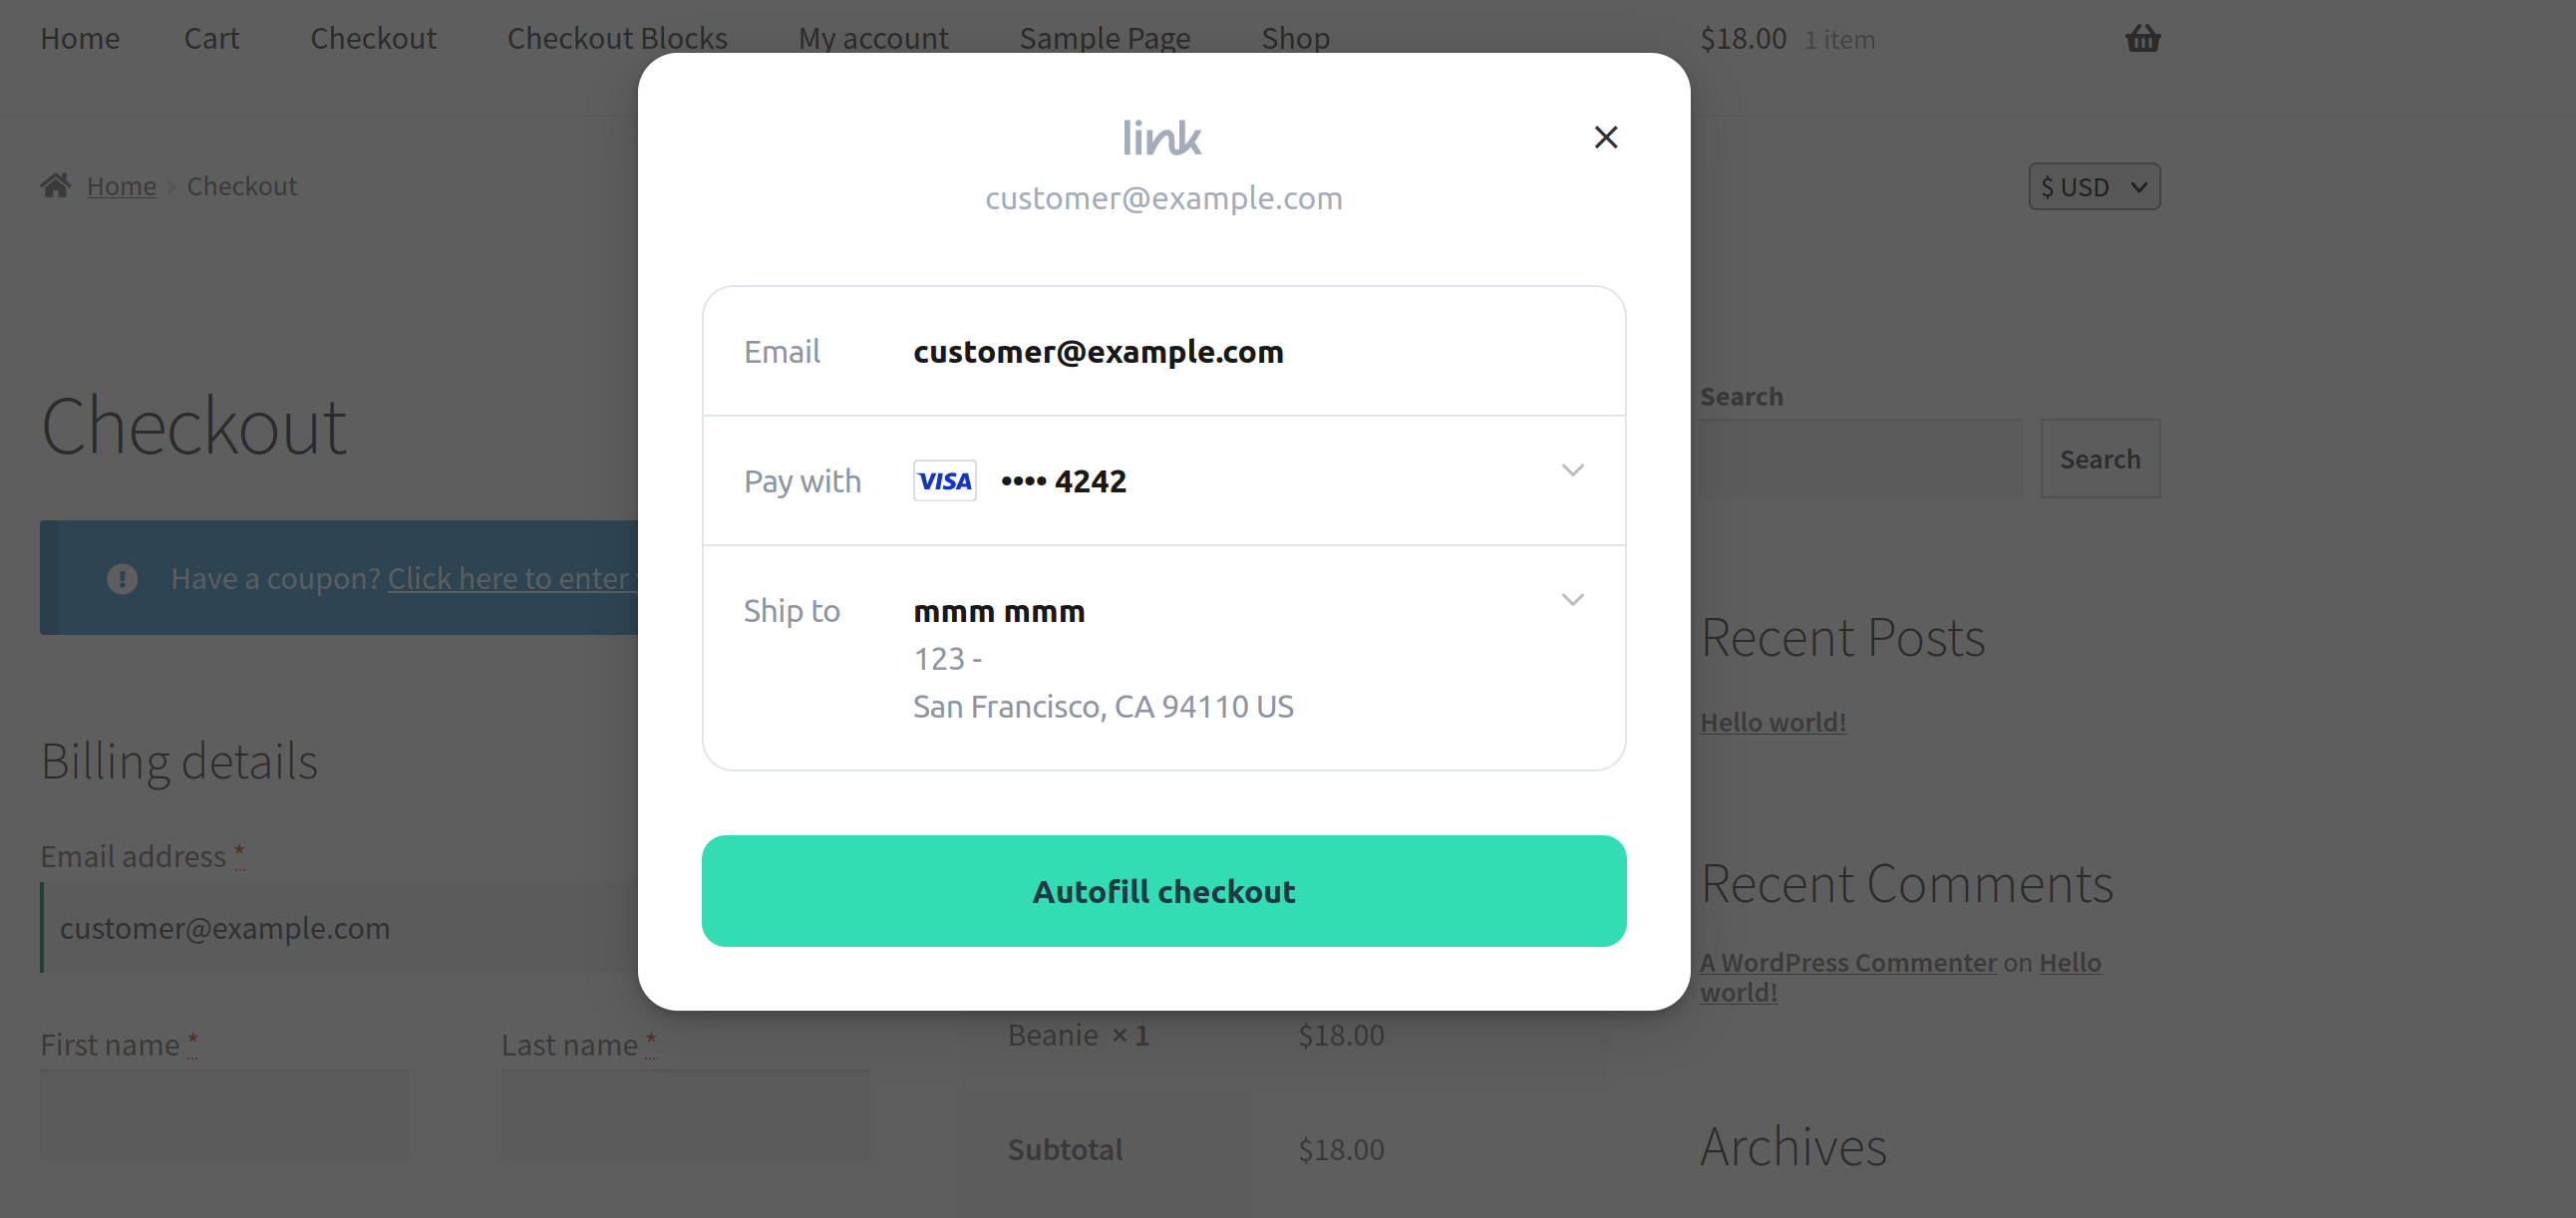Screen dimensions: 2576x1218
Task: Open the Hello world! recent post
Action: (x=1772, y=721)
